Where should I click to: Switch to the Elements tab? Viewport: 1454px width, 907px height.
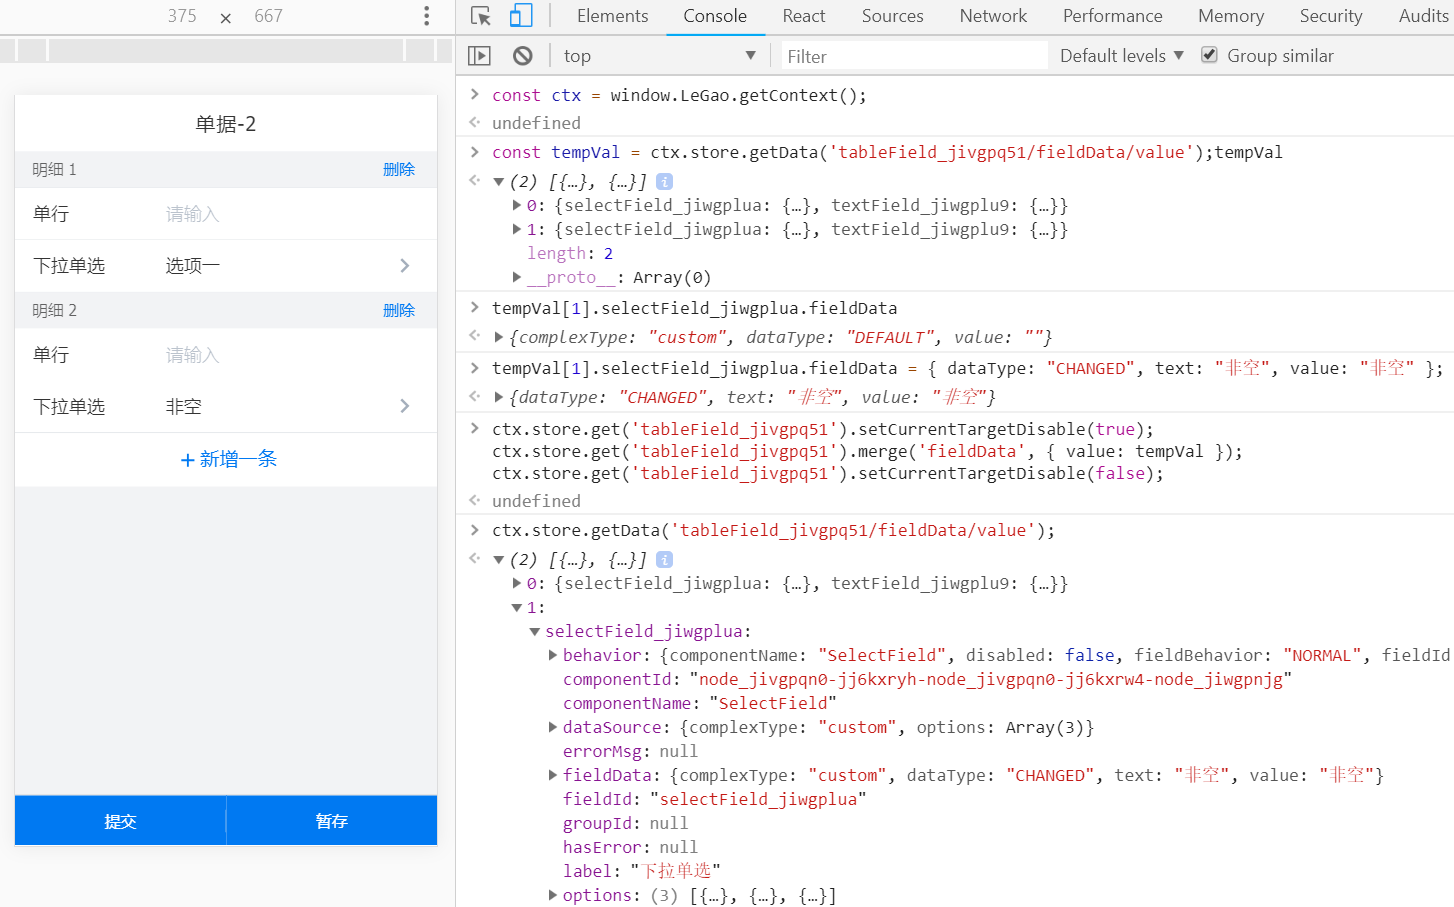[612, 16]
